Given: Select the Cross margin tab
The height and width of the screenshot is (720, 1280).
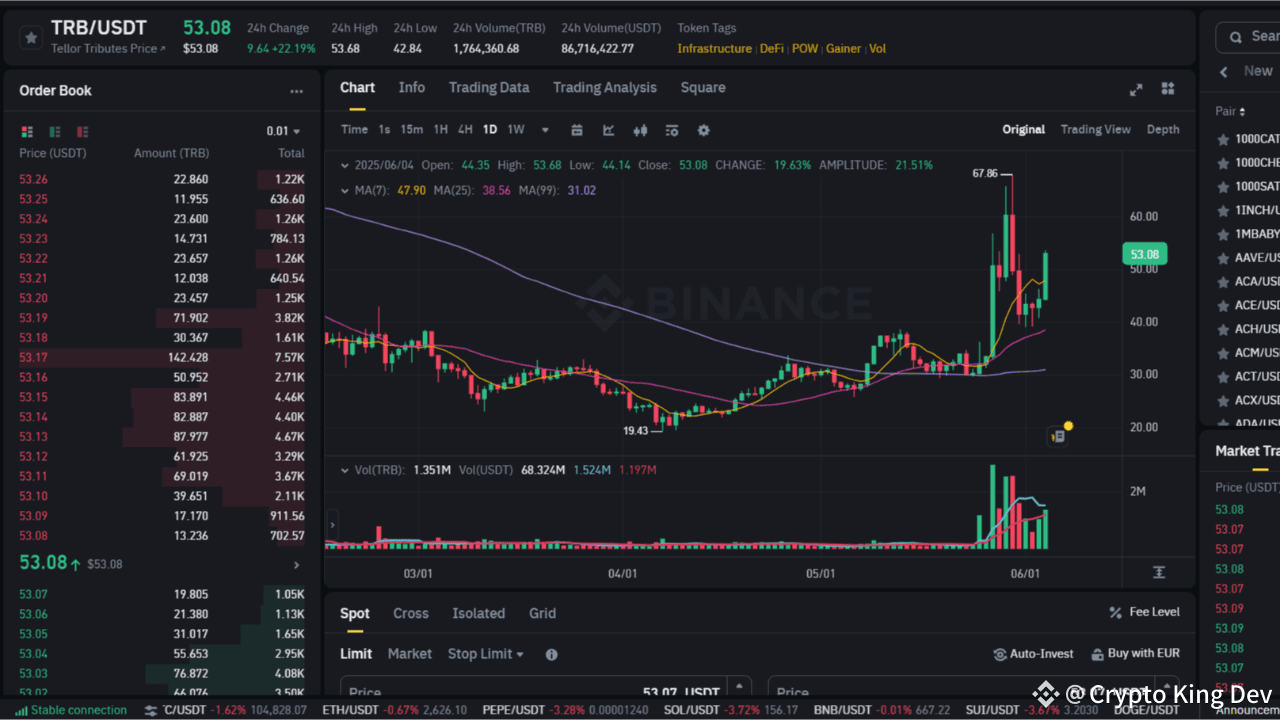Looking at the screenshot, I should (411, 614).
